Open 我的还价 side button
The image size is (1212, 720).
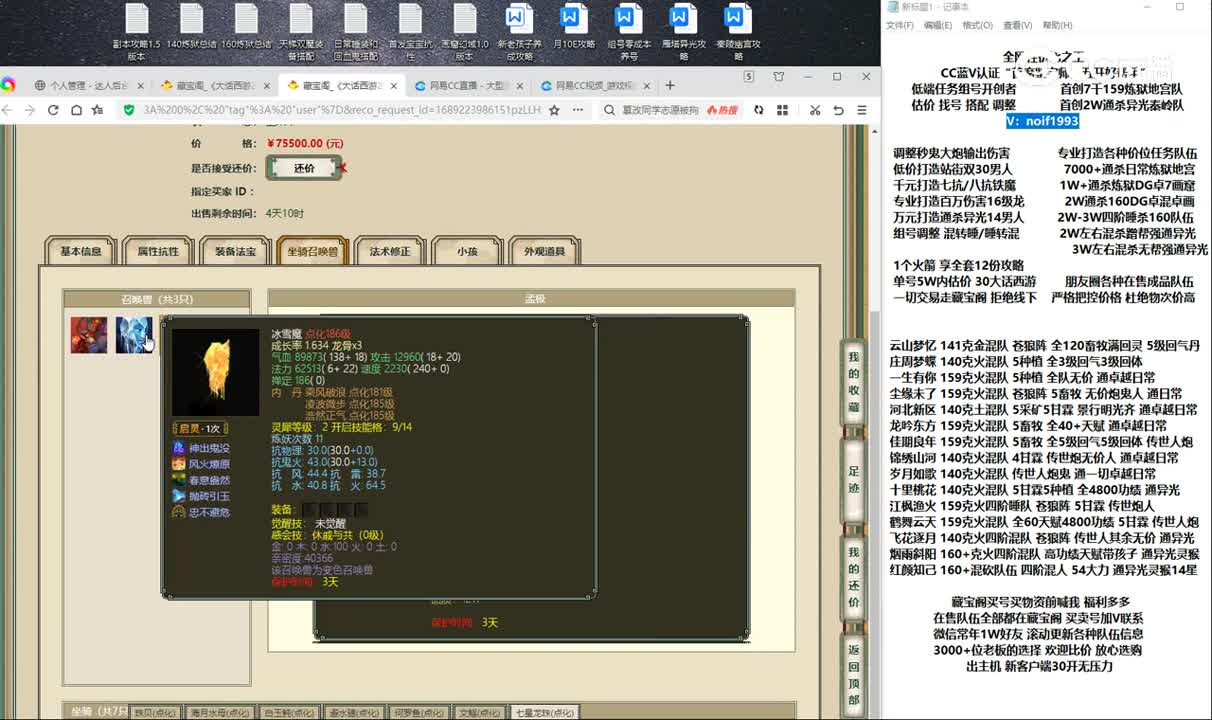pos(853,576)
